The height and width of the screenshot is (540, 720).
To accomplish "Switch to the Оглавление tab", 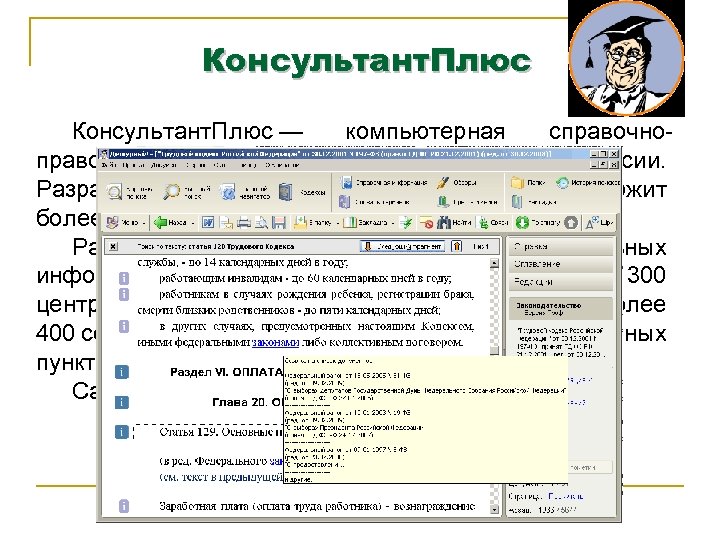I will click(560, 264).
